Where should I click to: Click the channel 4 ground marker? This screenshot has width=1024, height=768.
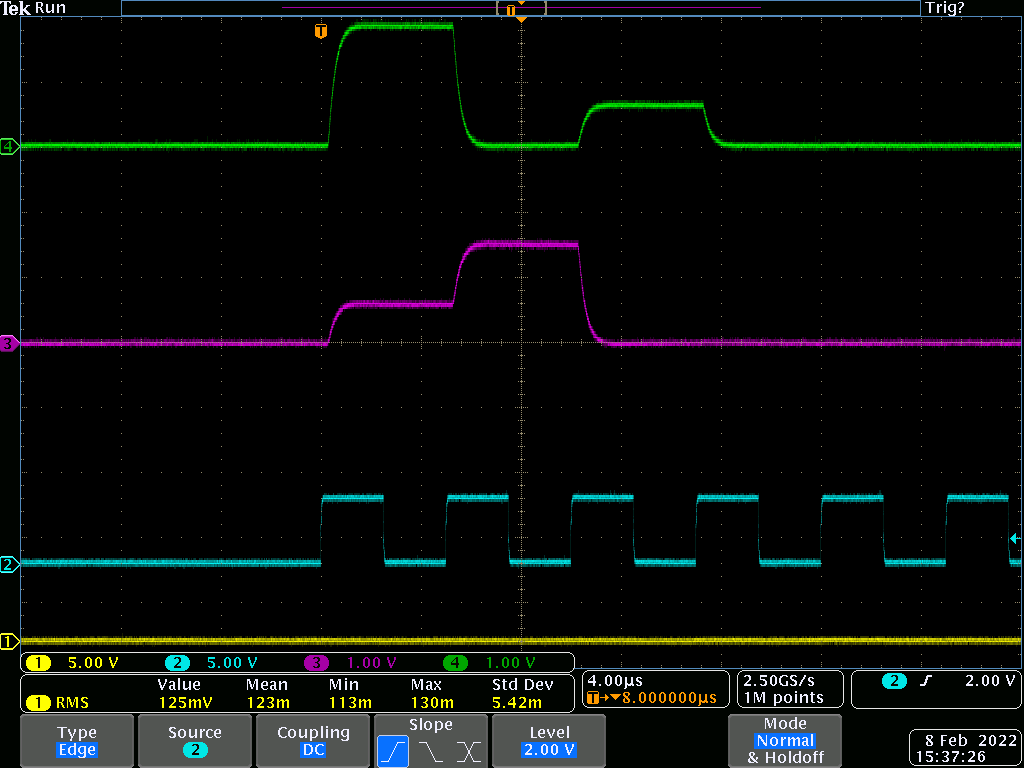point(9,146)
